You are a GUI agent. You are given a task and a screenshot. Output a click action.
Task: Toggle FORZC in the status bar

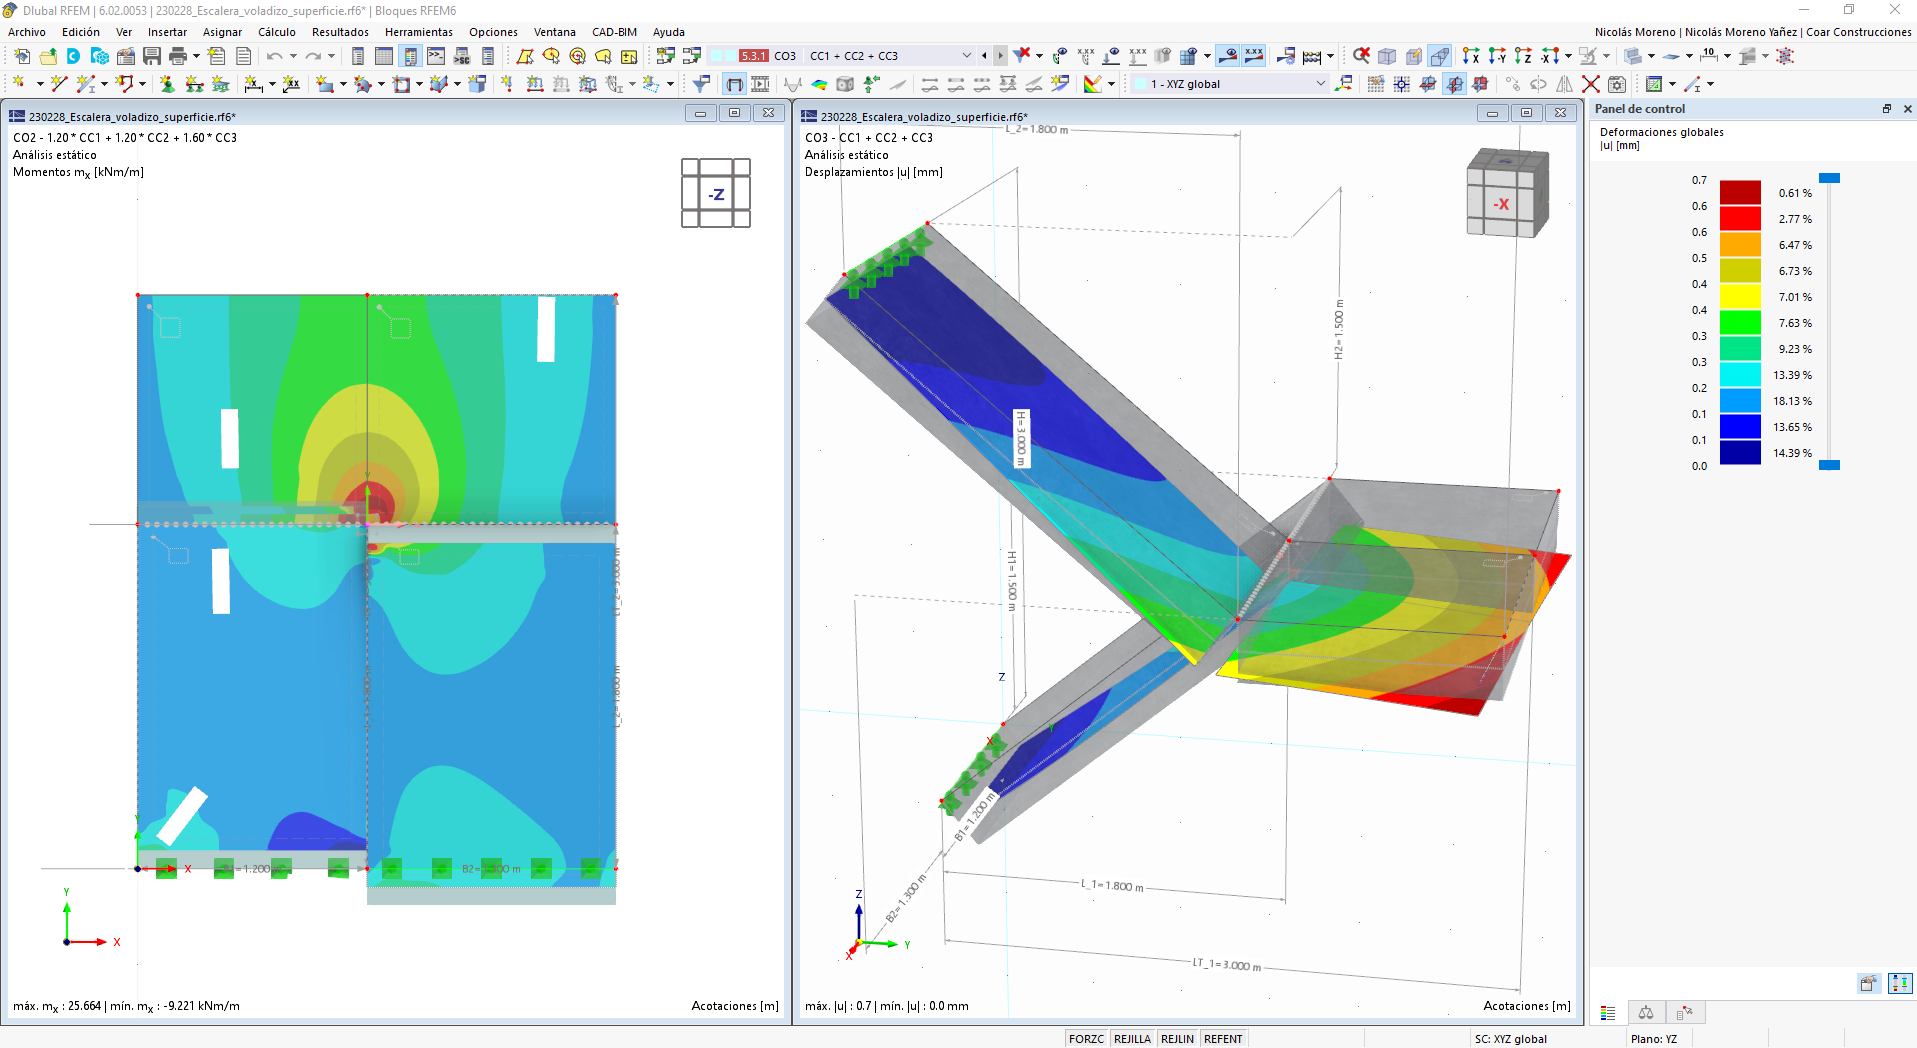pos(1086,1039)
